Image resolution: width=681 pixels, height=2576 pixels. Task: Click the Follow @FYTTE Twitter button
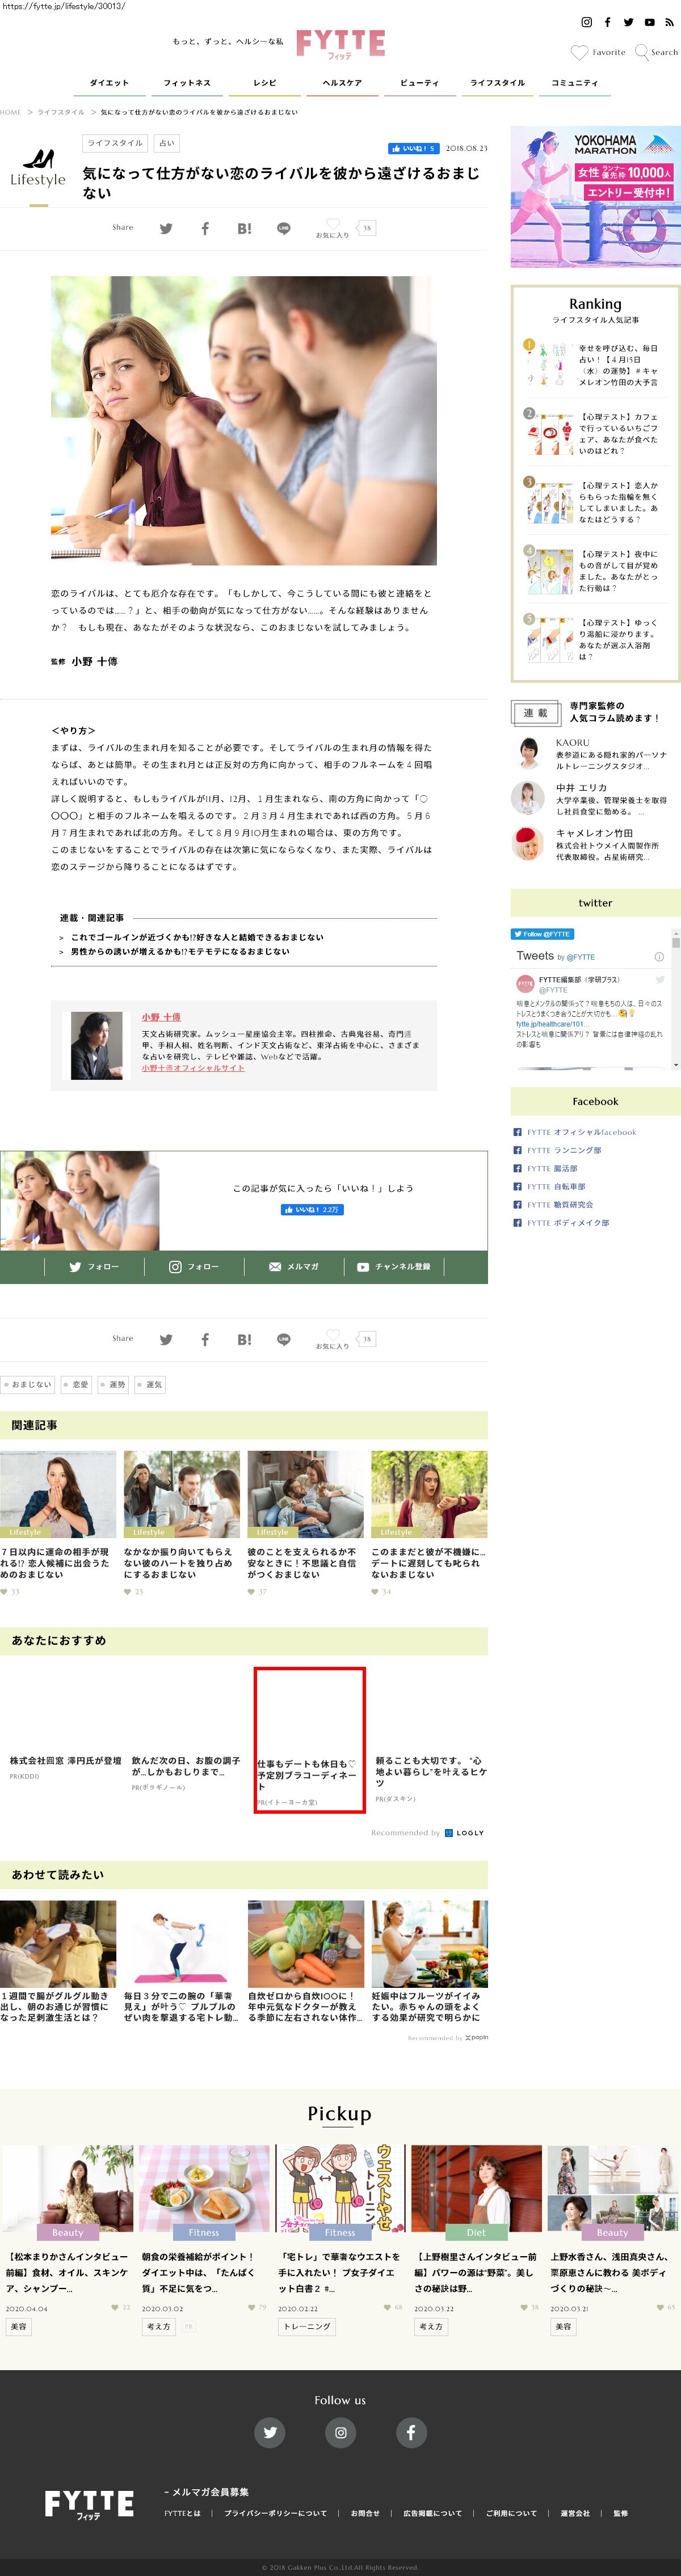pos(542,934)
